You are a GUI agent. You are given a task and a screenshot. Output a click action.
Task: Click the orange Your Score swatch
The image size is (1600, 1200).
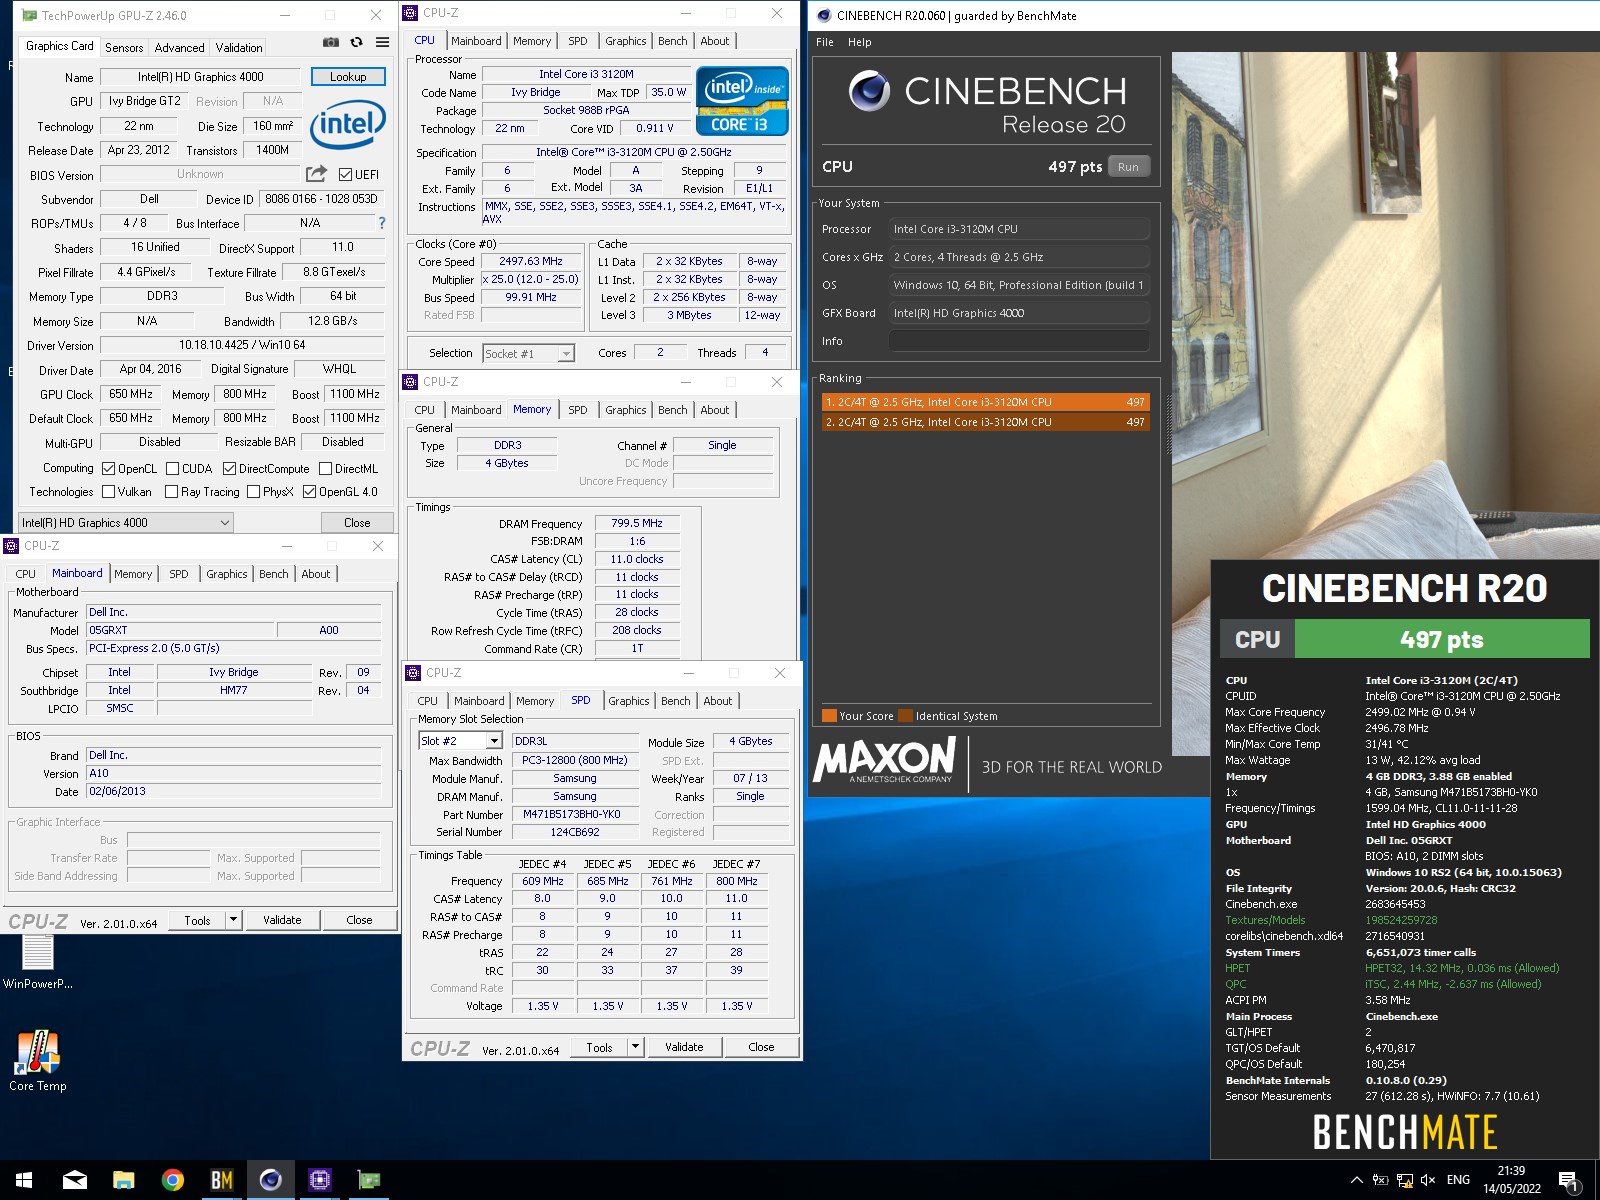tap(829, 716)
